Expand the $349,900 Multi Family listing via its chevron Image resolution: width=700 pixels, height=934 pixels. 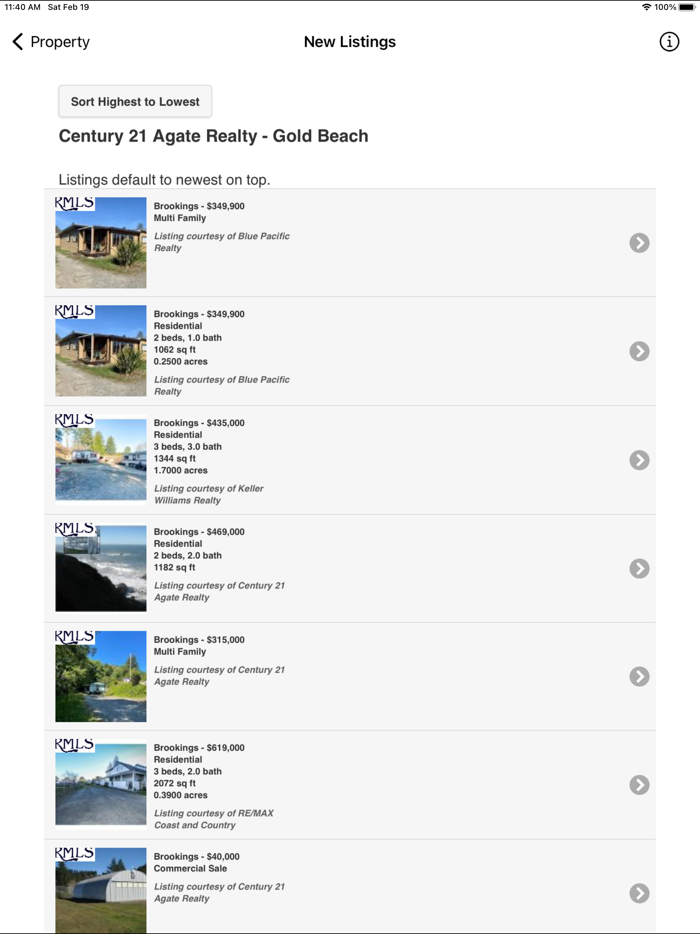click(x=639, y=242)
